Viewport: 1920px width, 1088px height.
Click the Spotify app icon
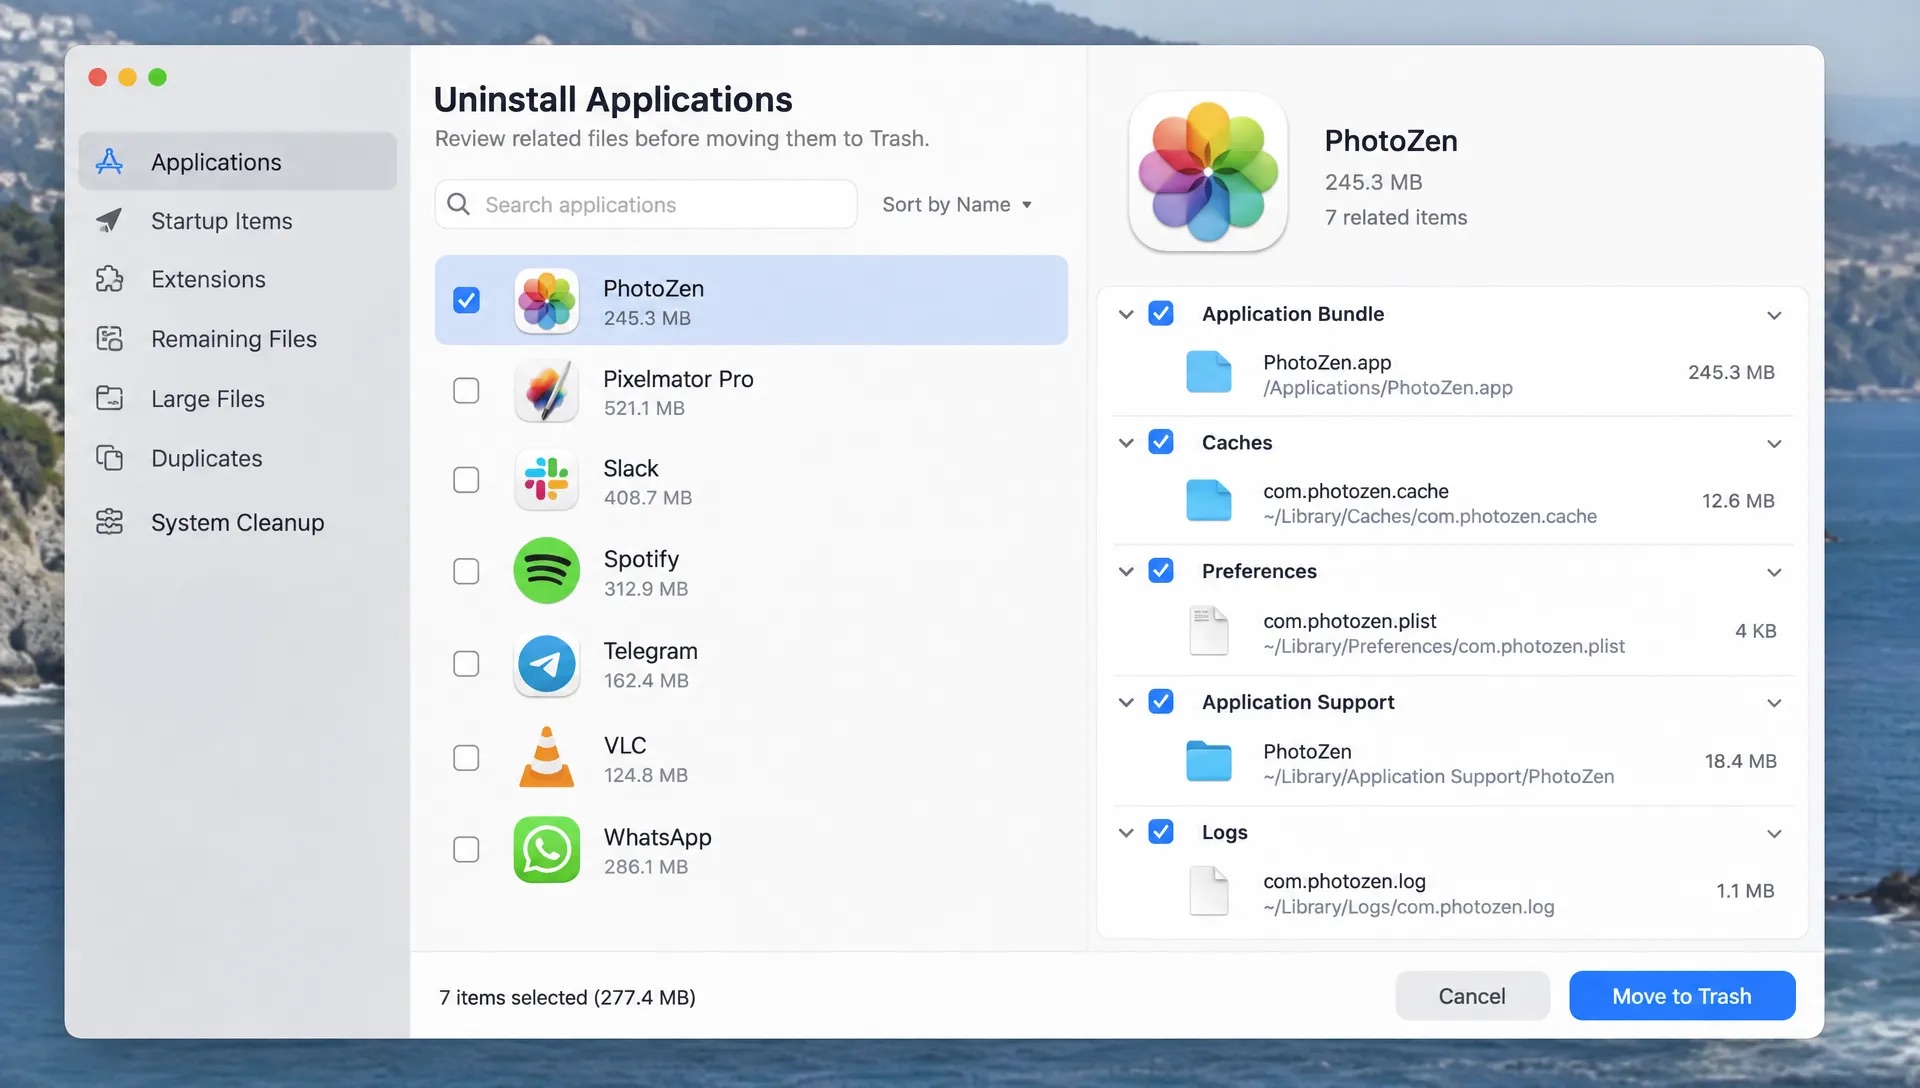pos(546,571)
